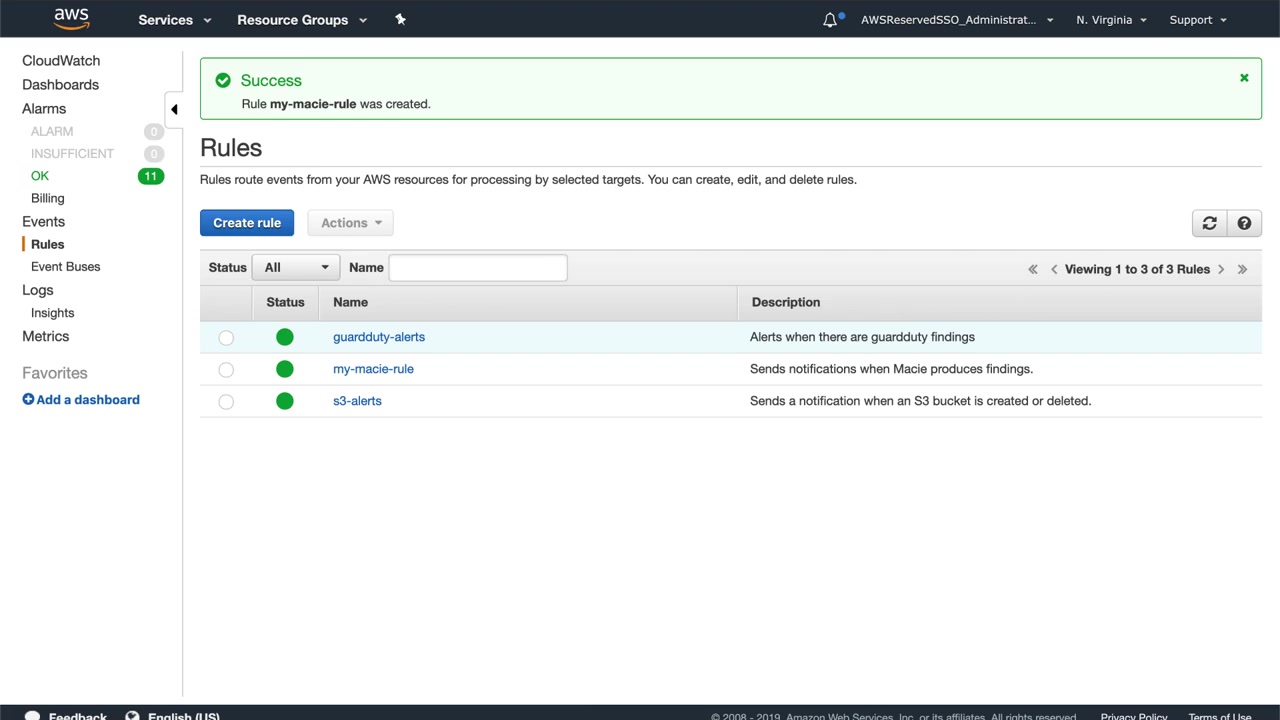
Task: Select the s3-alerts radio button
Action: [x=226, y=402]
